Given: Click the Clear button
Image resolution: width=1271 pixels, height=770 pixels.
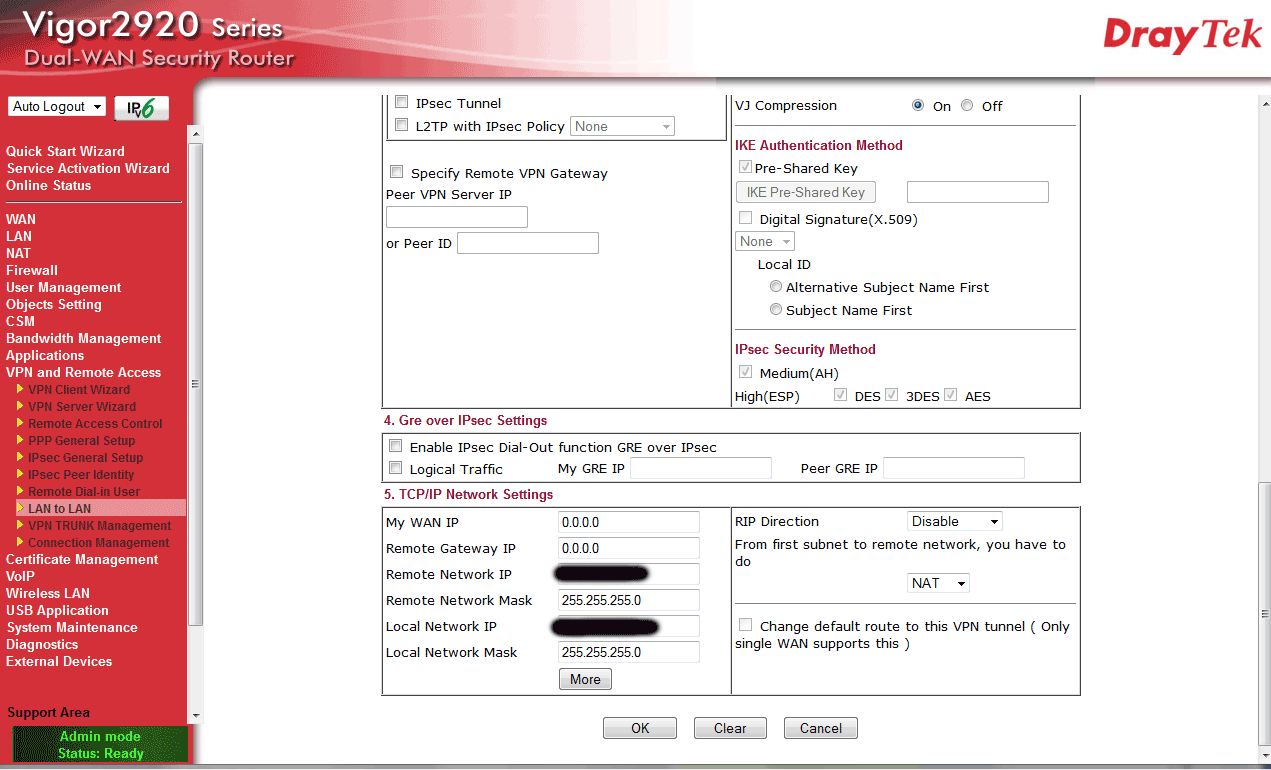Looking at the screenshot, I should click(x=730, y=728).
